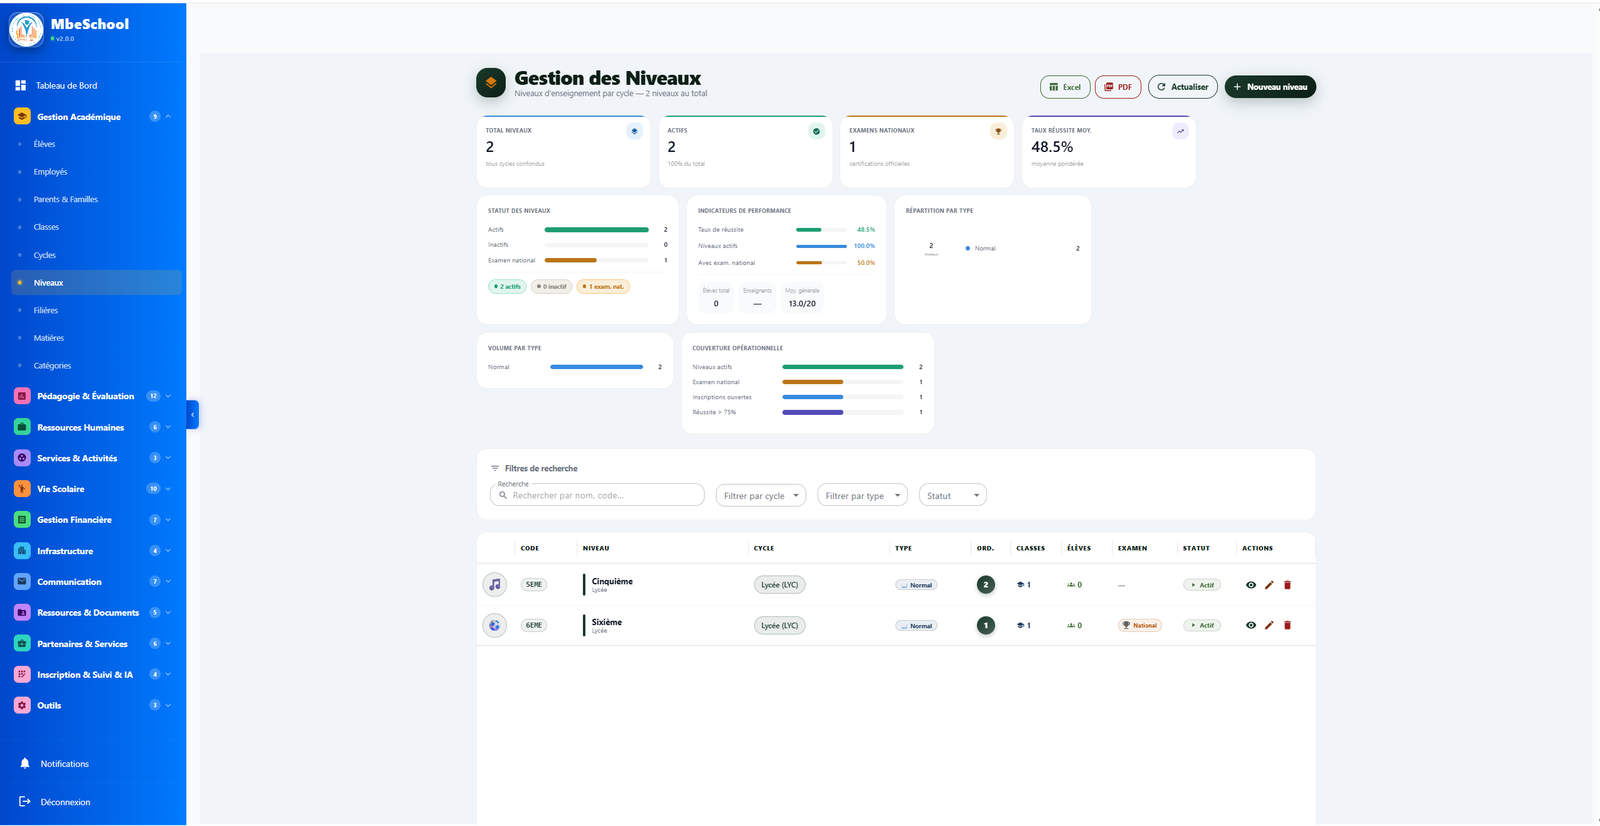The width and height of the screenshot is (1600, 826).
Task: Delete the Cinquième level trash icon
Action: [x=1287, y=585]
